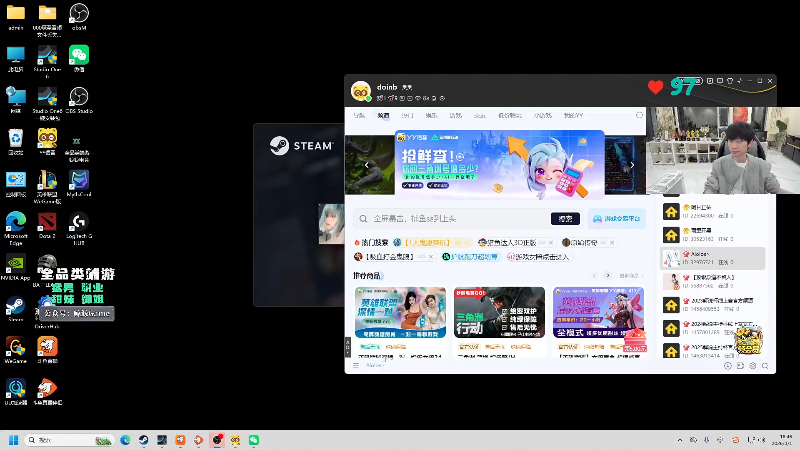Open the folder icon in YY bottom bar
Image resolution: width=800 pixels, height=450 pixels.
click(740, 366)
